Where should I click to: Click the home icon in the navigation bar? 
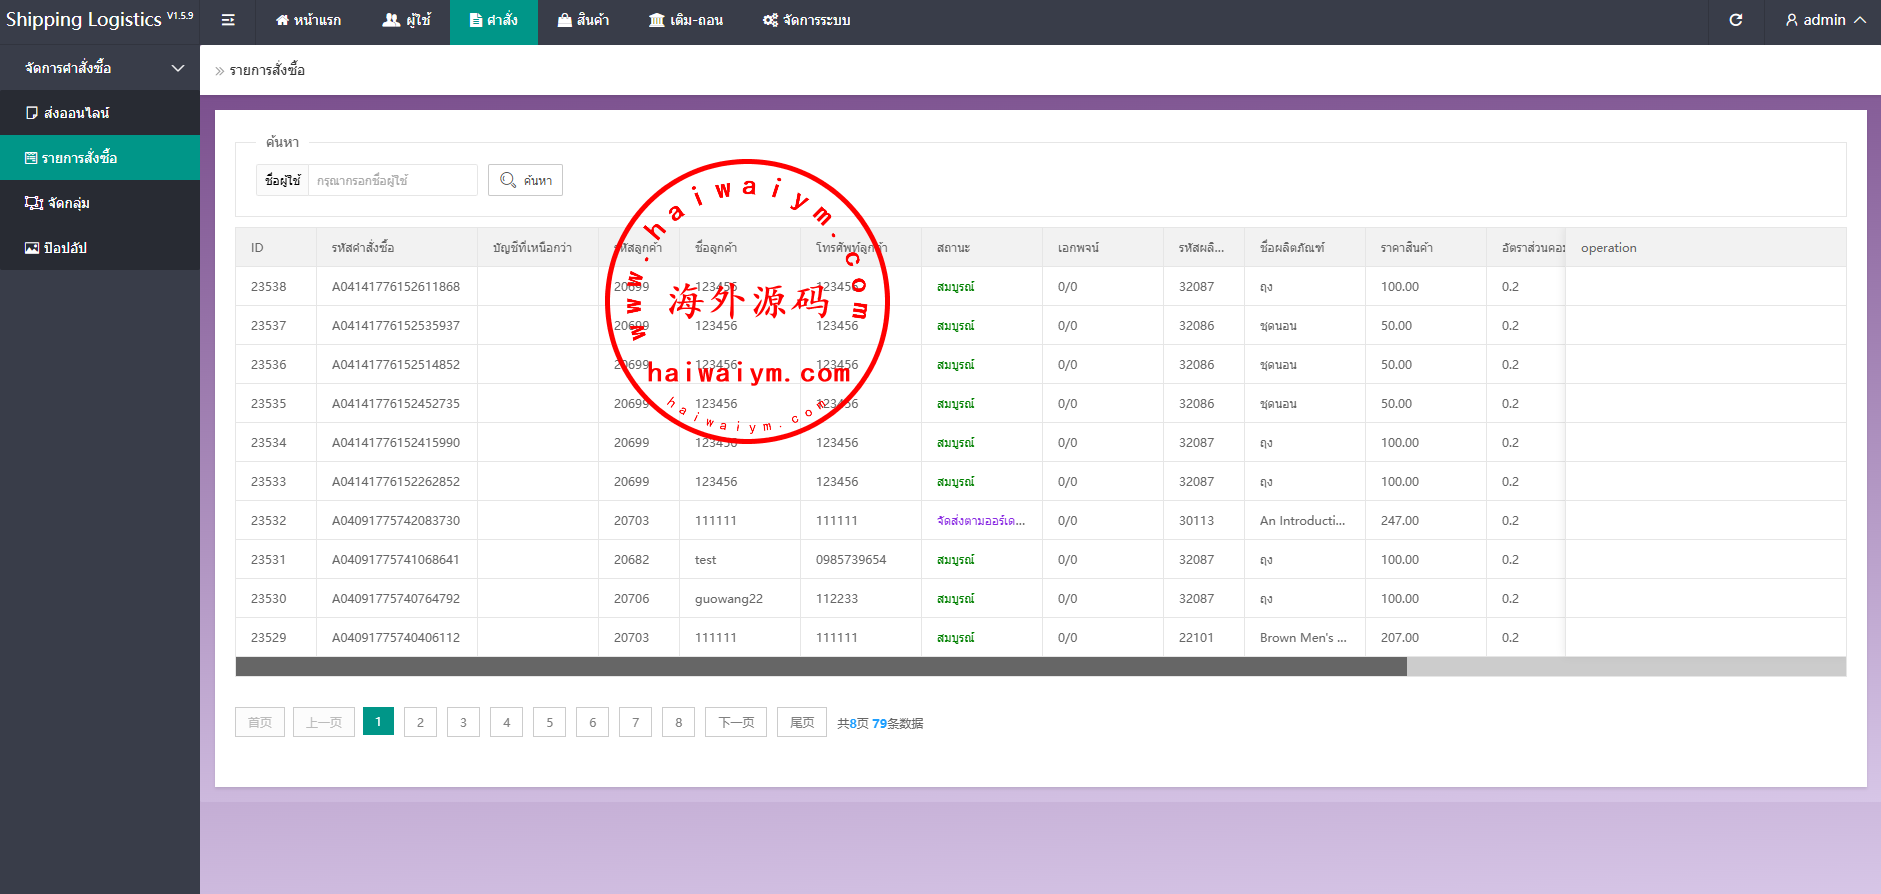282,20
